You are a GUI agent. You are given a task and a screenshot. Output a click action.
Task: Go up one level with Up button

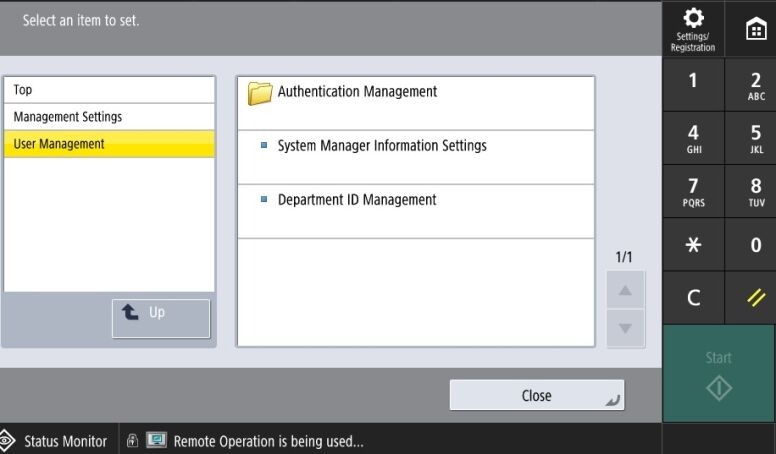(x=161, y=318)
